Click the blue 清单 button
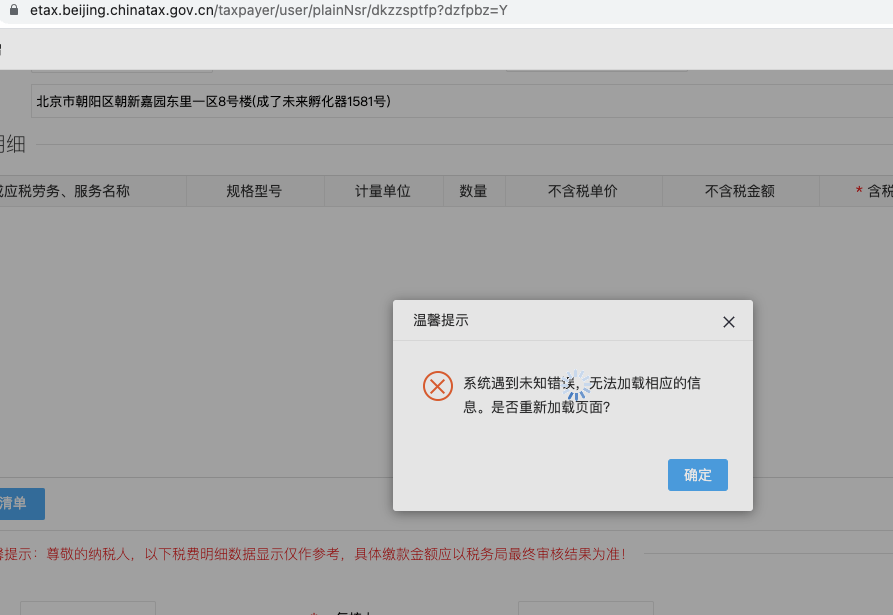 [x=21, y=503]
